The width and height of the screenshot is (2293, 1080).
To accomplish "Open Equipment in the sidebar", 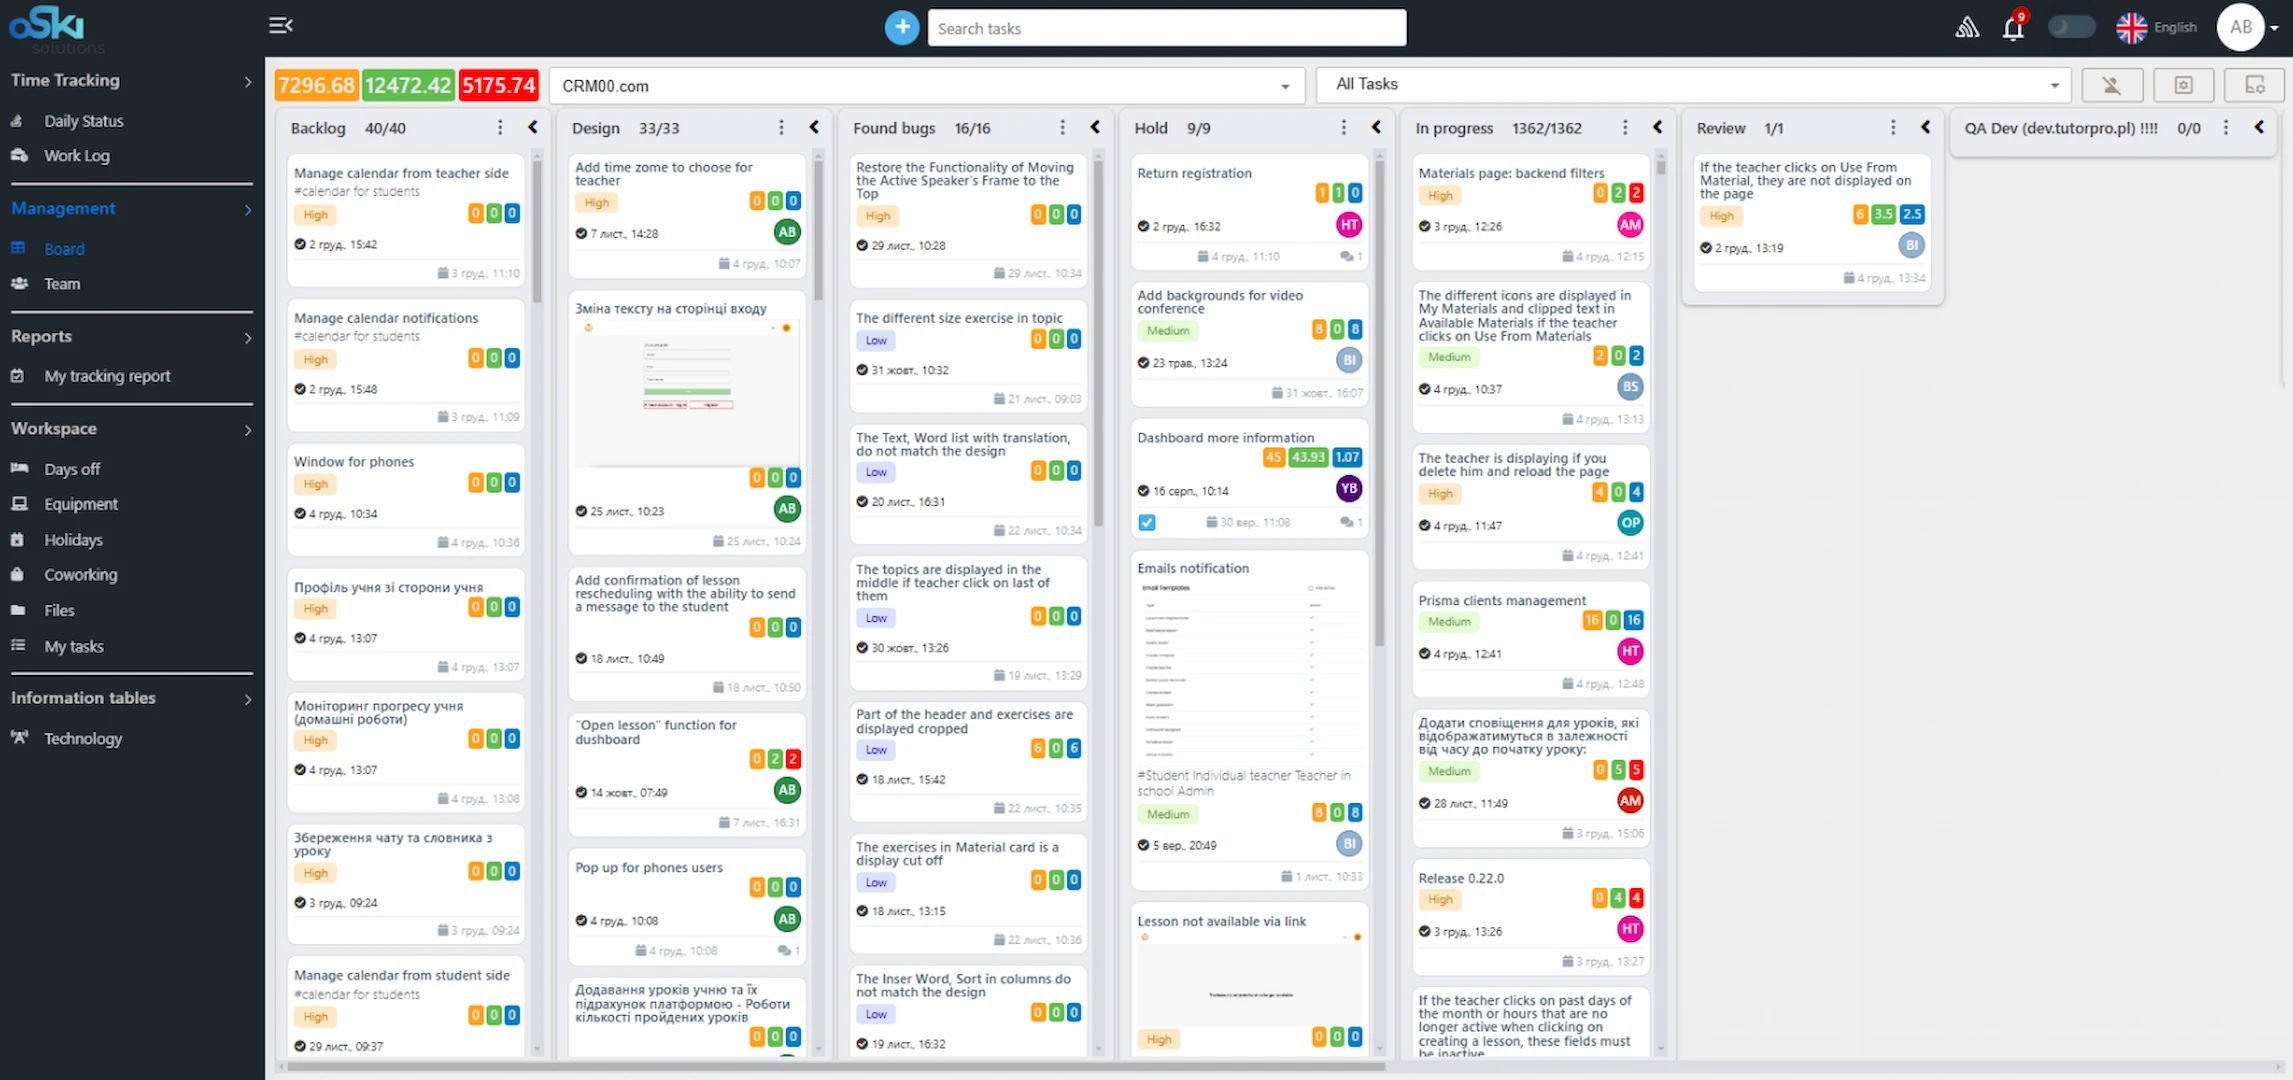I will coord(81,504).
